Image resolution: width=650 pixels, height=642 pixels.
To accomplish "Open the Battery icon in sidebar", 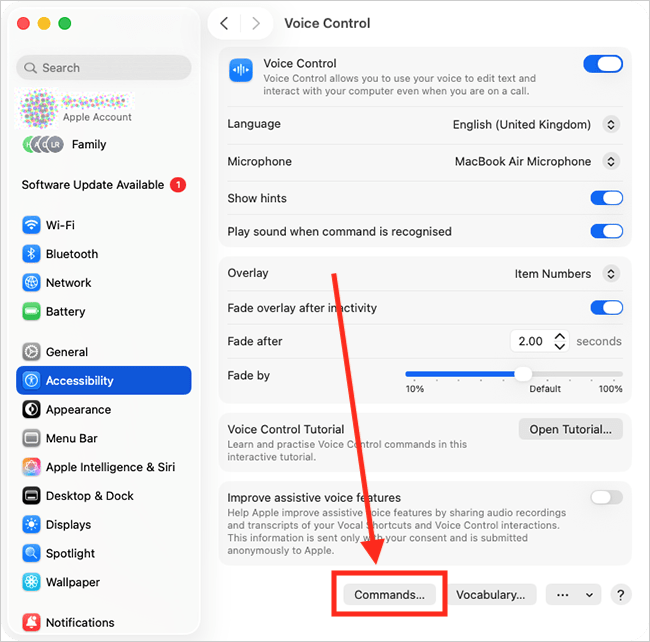I will (31, 311).
